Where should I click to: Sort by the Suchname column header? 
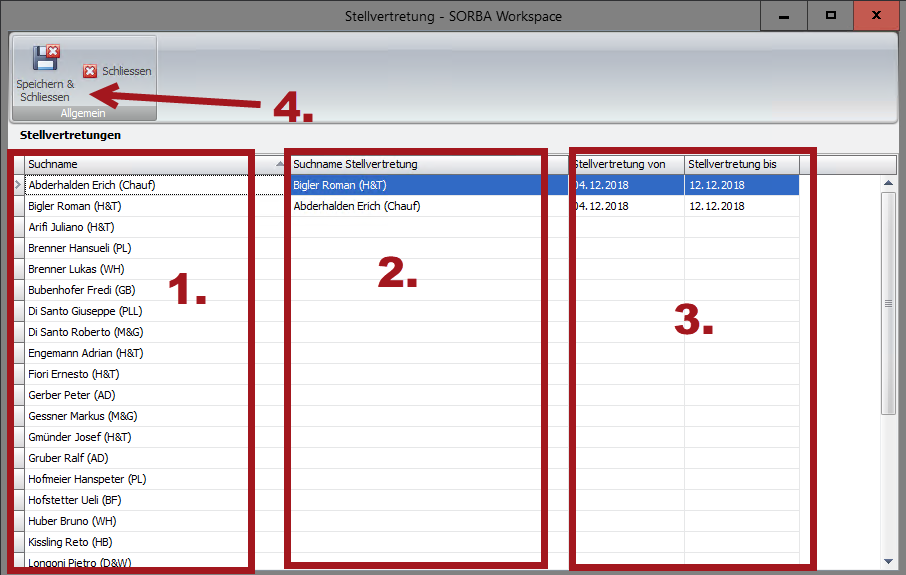tap(150, 164)
